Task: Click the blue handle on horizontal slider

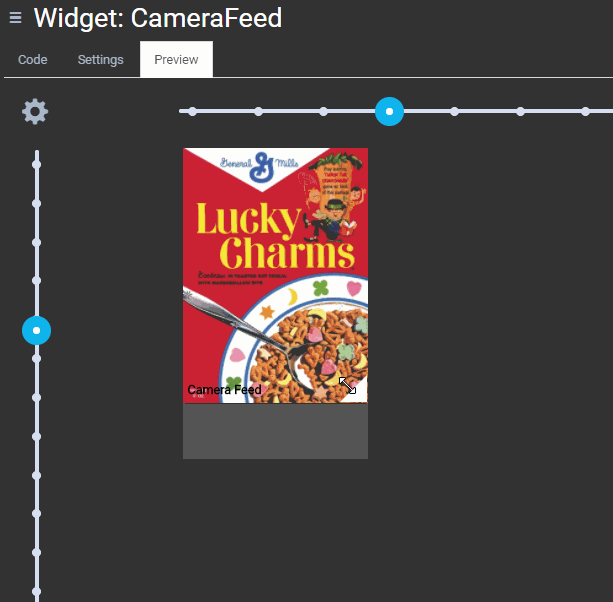Action: point(389,111)
